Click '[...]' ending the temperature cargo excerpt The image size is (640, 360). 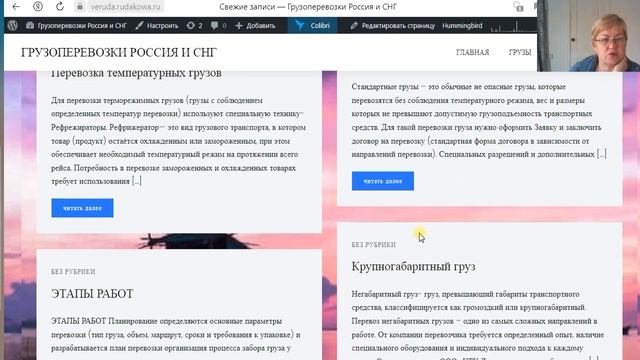137,181
